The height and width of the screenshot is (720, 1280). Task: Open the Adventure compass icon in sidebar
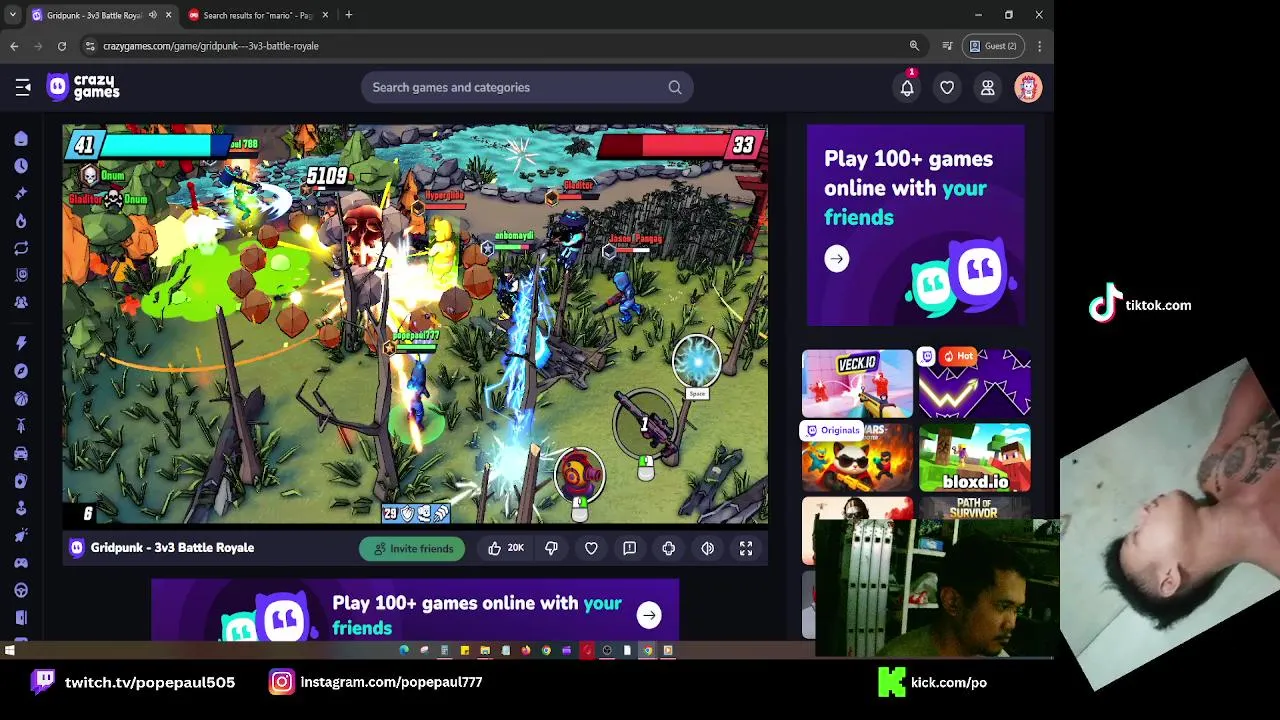21,371
